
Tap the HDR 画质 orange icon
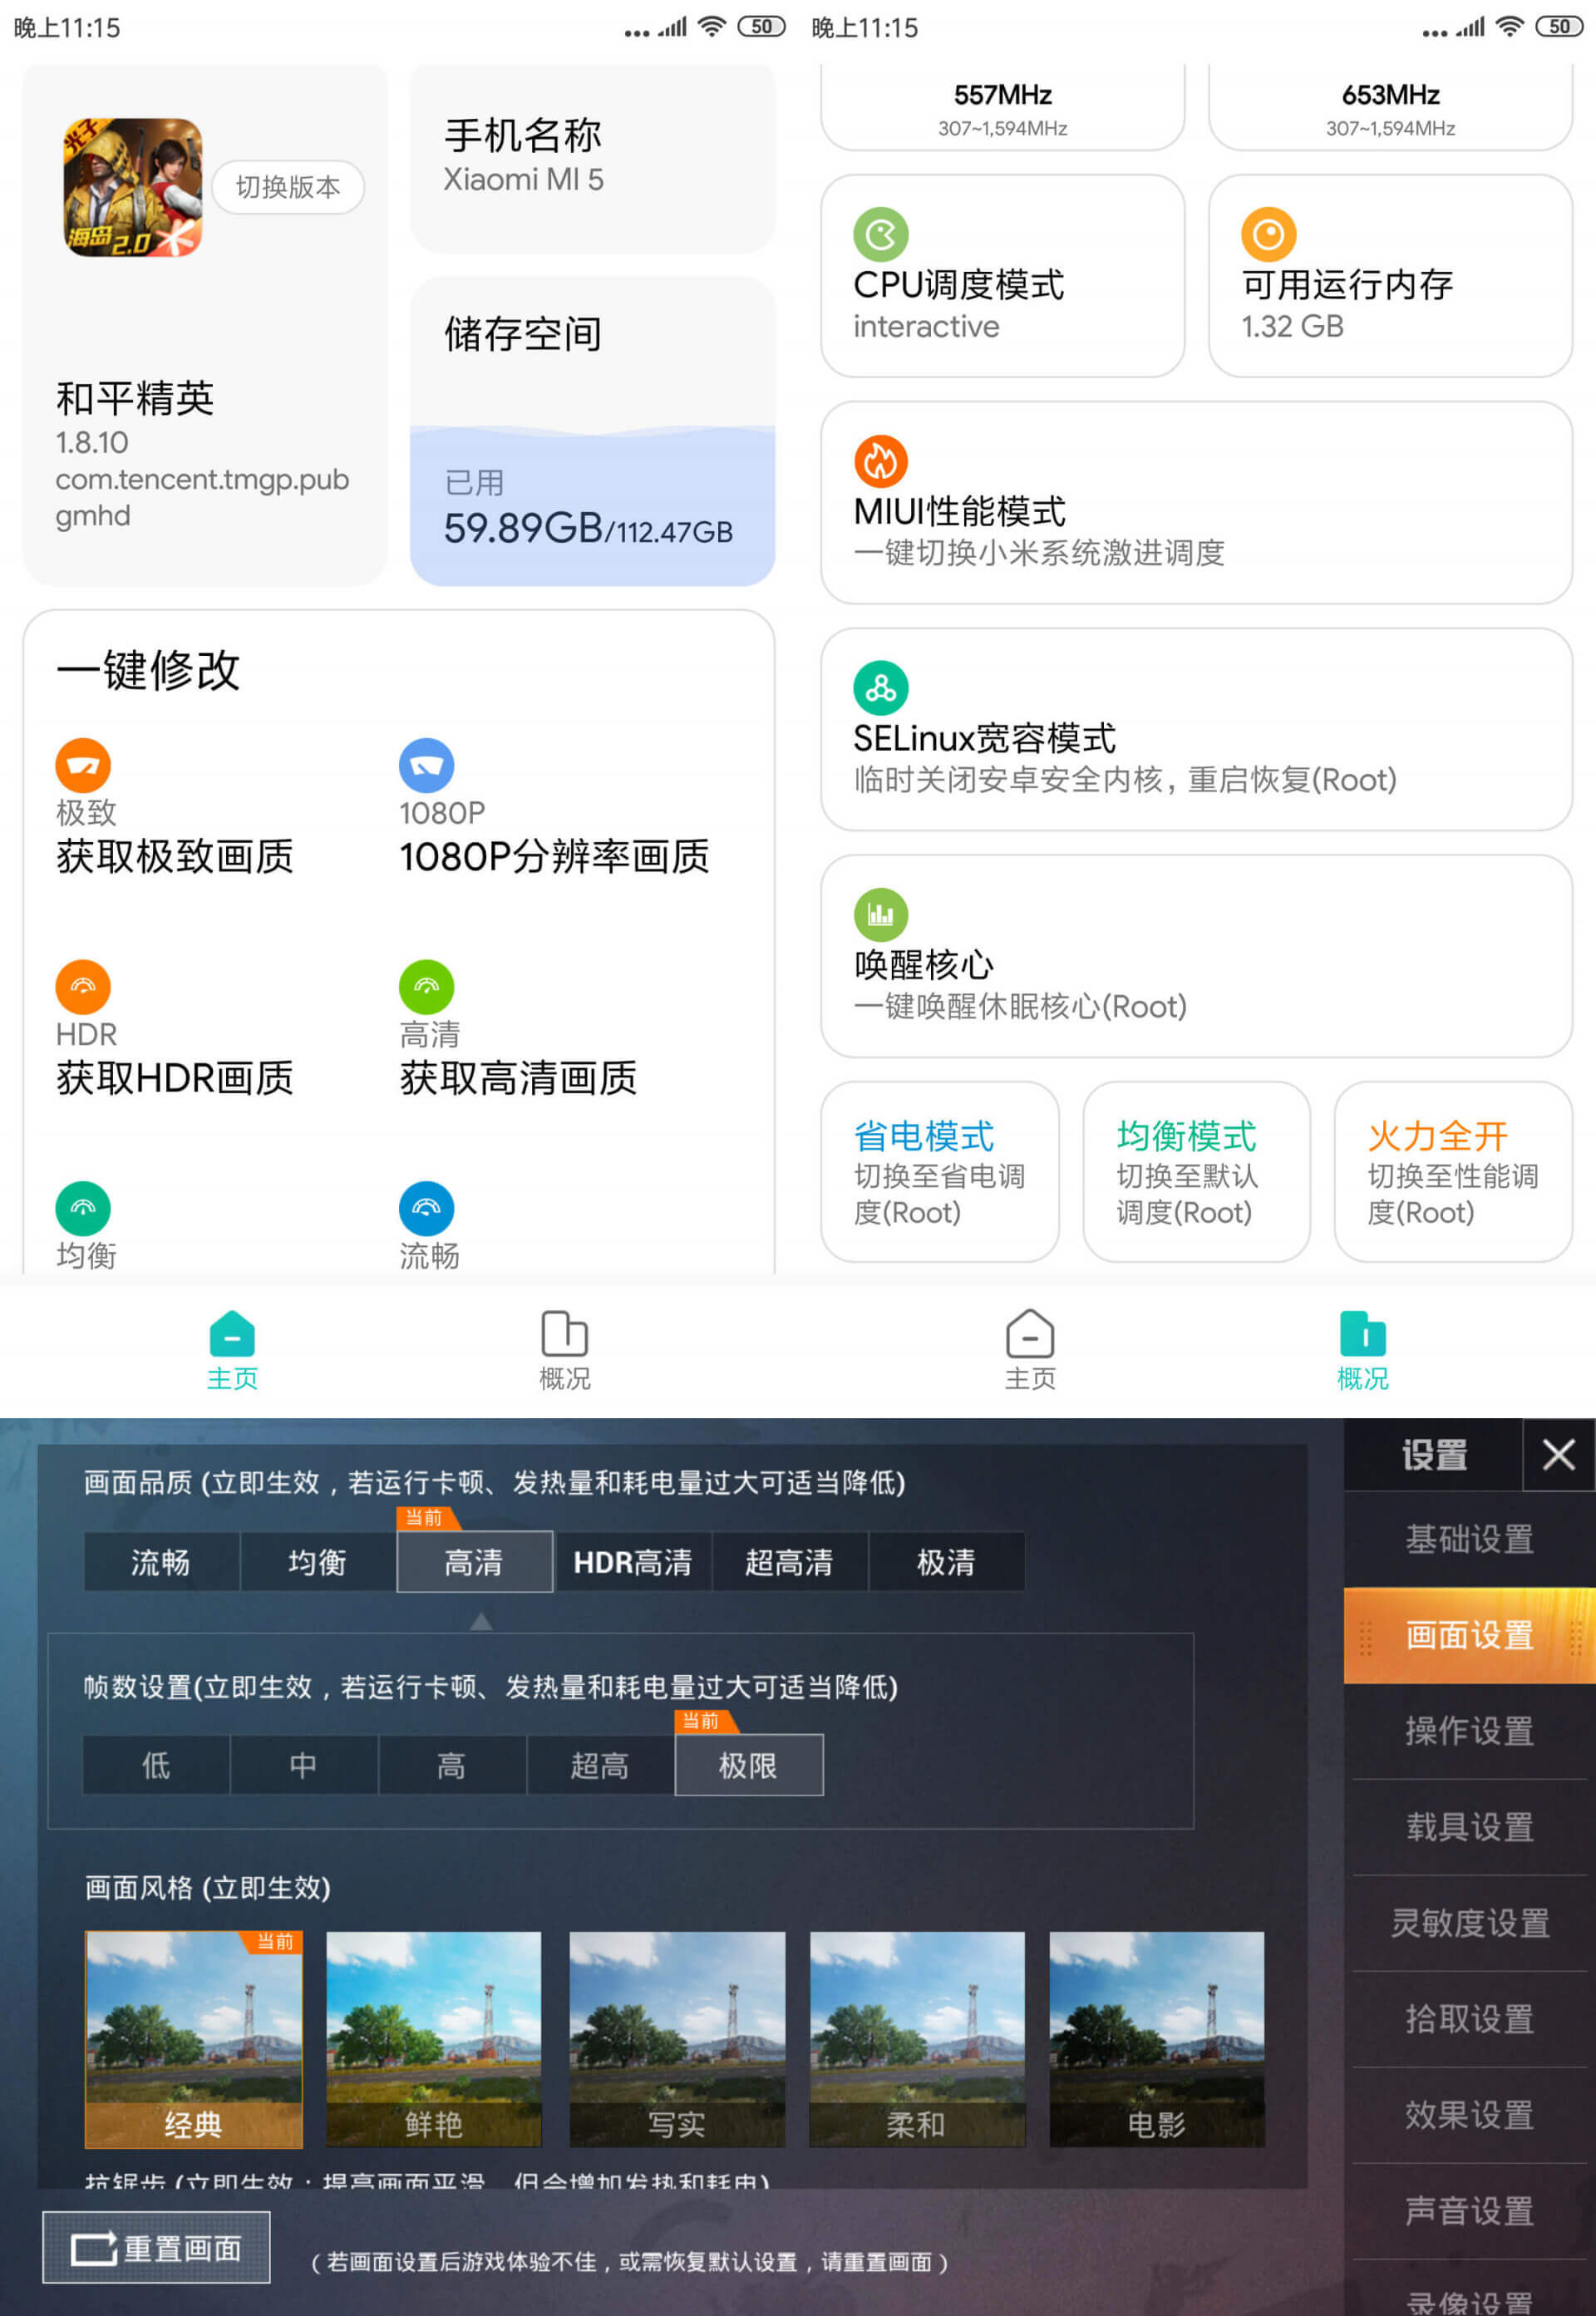click(84, 986)
